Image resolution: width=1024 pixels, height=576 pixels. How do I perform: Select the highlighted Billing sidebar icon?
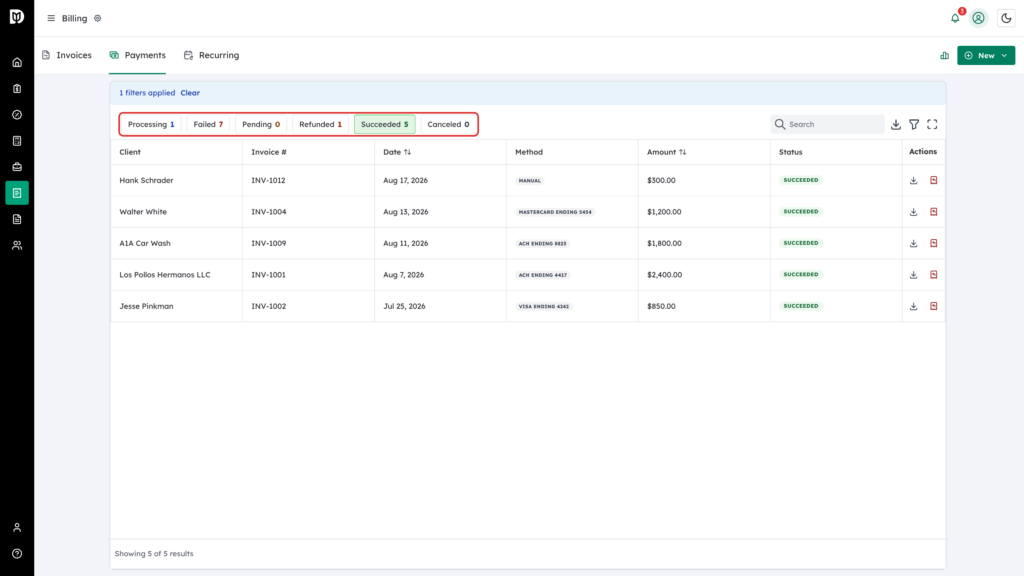[17, 193]
